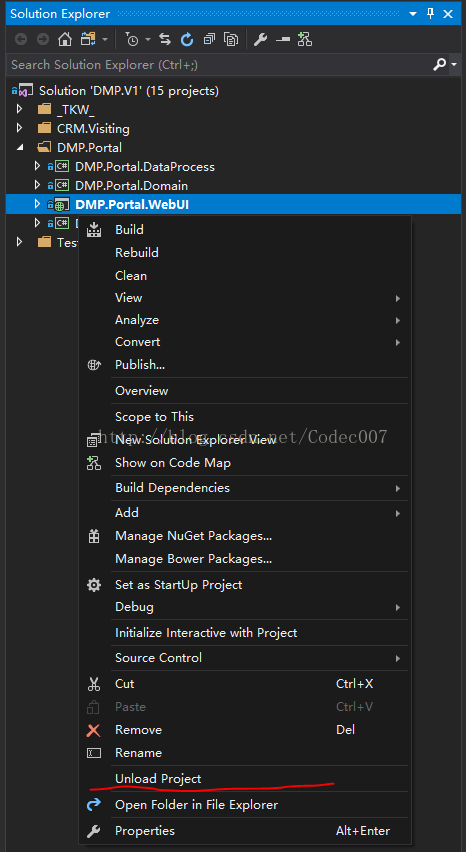Choose Unload Project
Screen dimensions: 466x852
pos(244,779)
